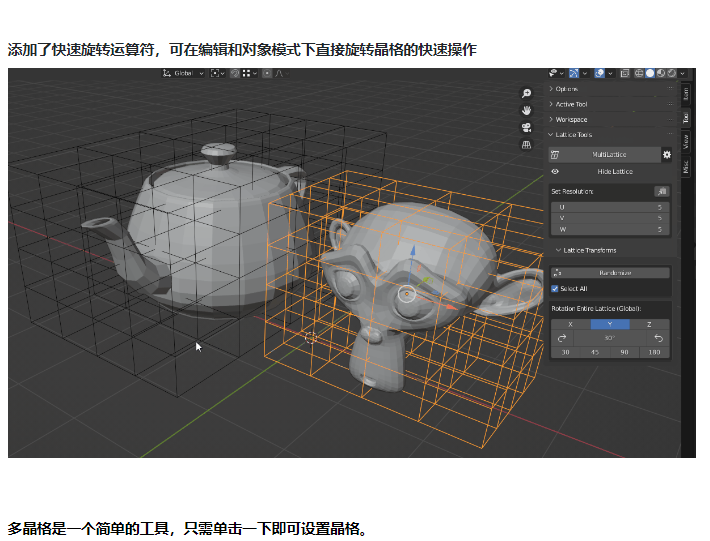710x541 pixels.
Task: Click the MultiLattice settings gear icon
Action: 667,155
